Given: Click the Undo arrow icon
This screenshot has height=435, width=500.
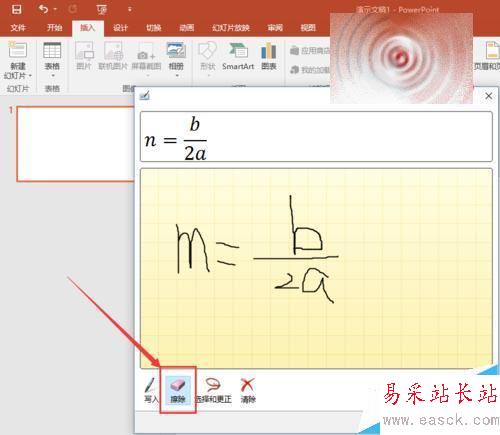Looking at the screenshot, I should [x=43, y=9].
